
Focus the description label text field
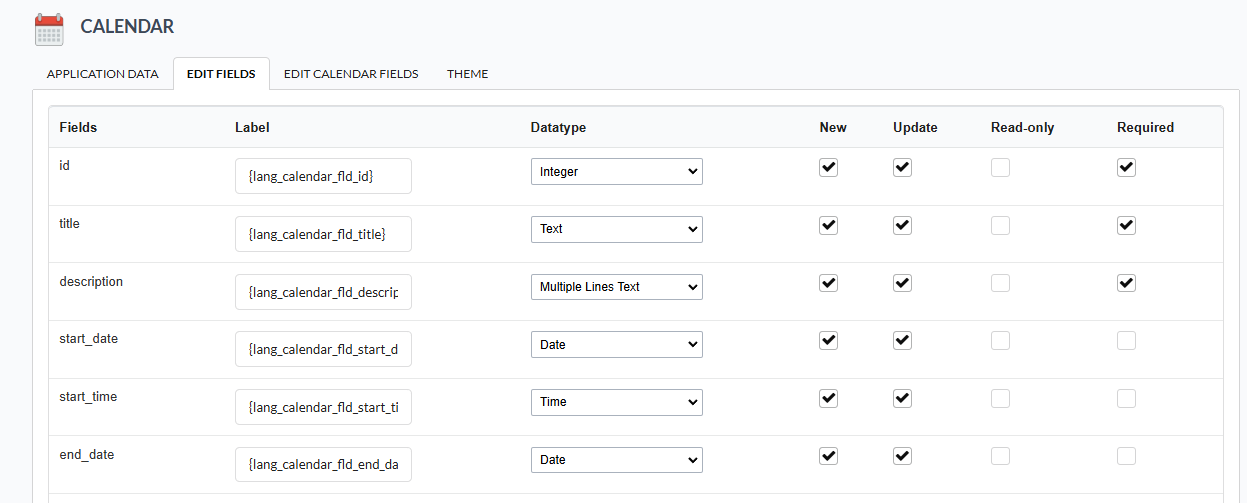[x=323, y=292]
